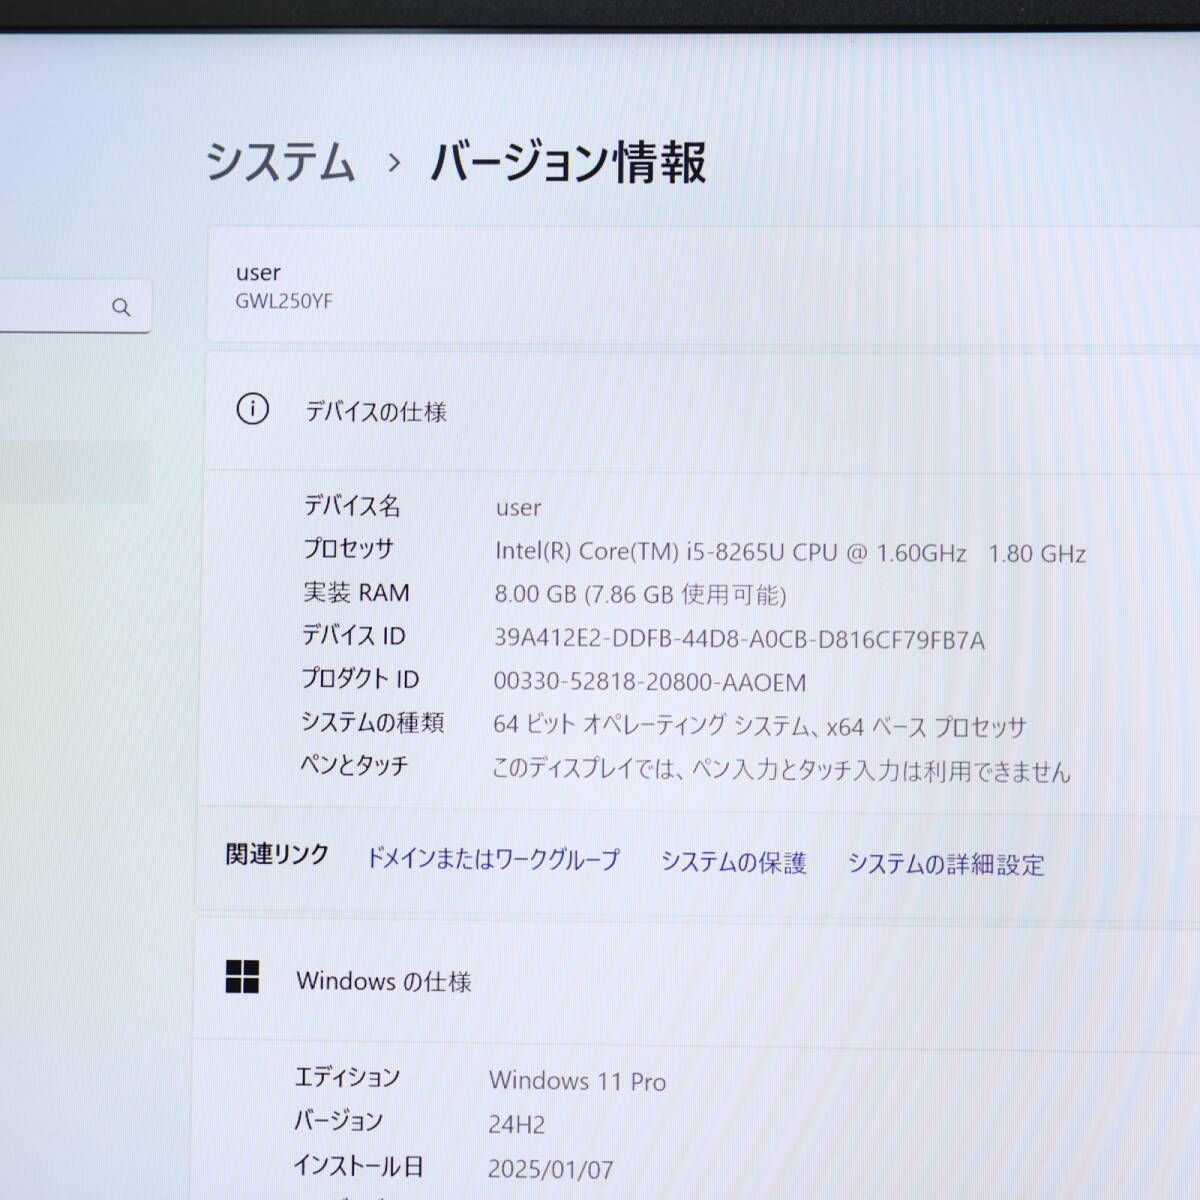Select edition value Windows 11 Pro
Image resolution: width=1200 pixels, height=1200 pixels.
pyautogui.click(x=577, y=1080)
